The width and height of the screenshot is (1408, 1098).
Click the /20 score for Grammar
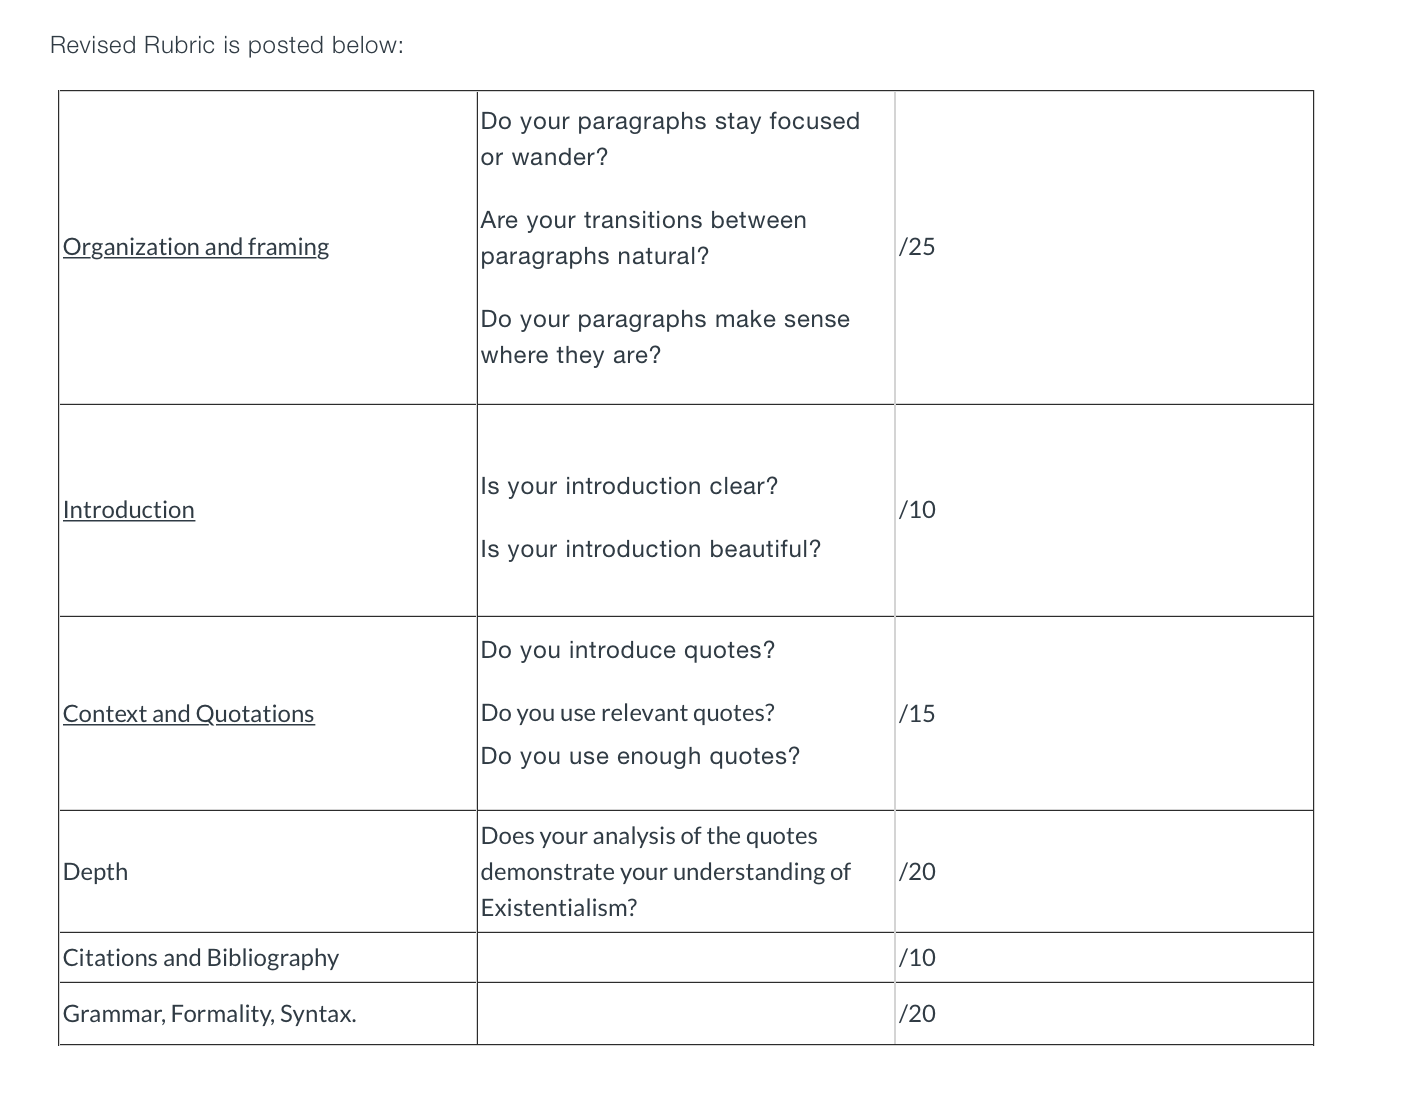pyautogui.click(x=917, y=1014)
